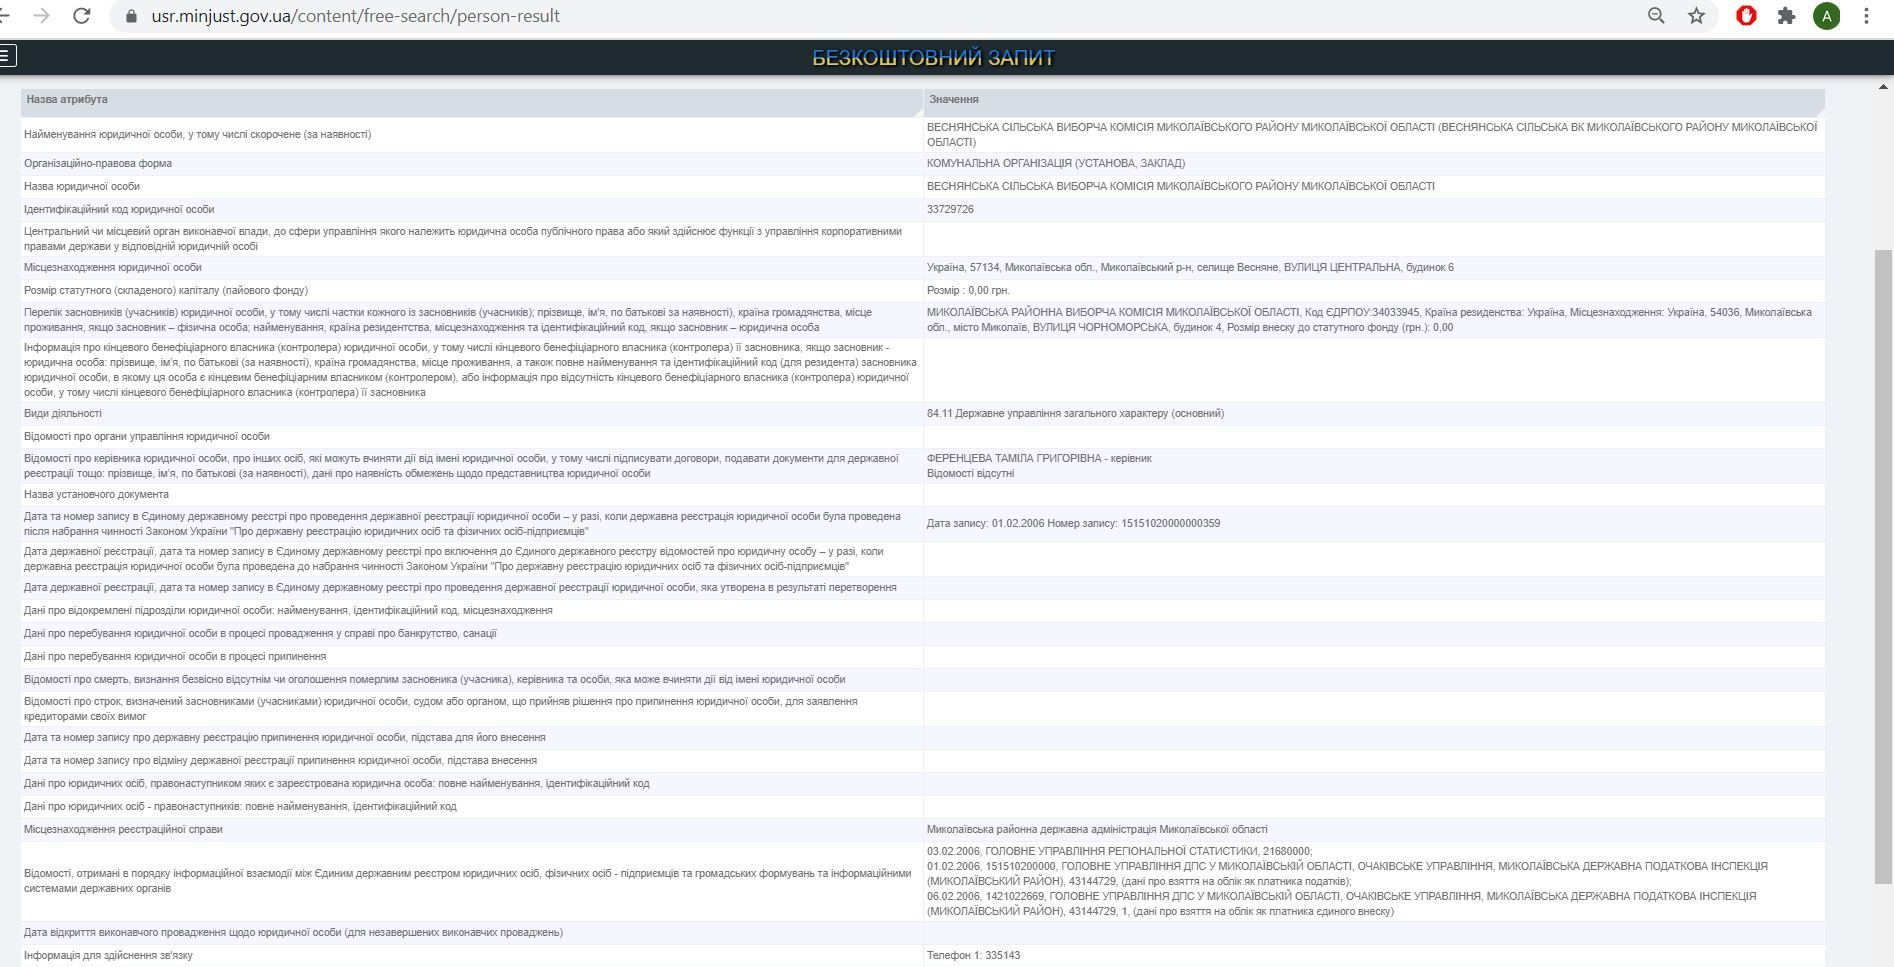The height and width of the screenshot is (967, 1894).
Task: Click Дані про відокремлені підрозділи label
Action: (288, 610)
